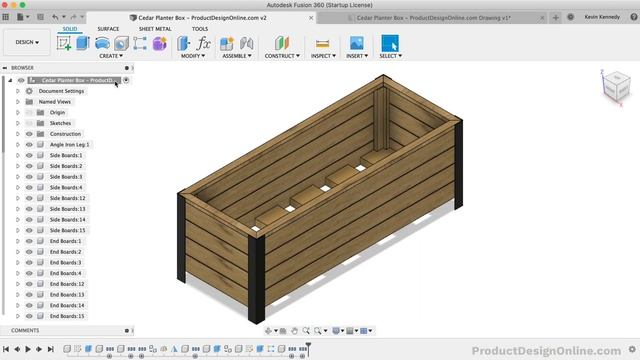This screenshot has width=640, height=360.
Task: Open Viewports layout options
Action: [x=364, y=331]
